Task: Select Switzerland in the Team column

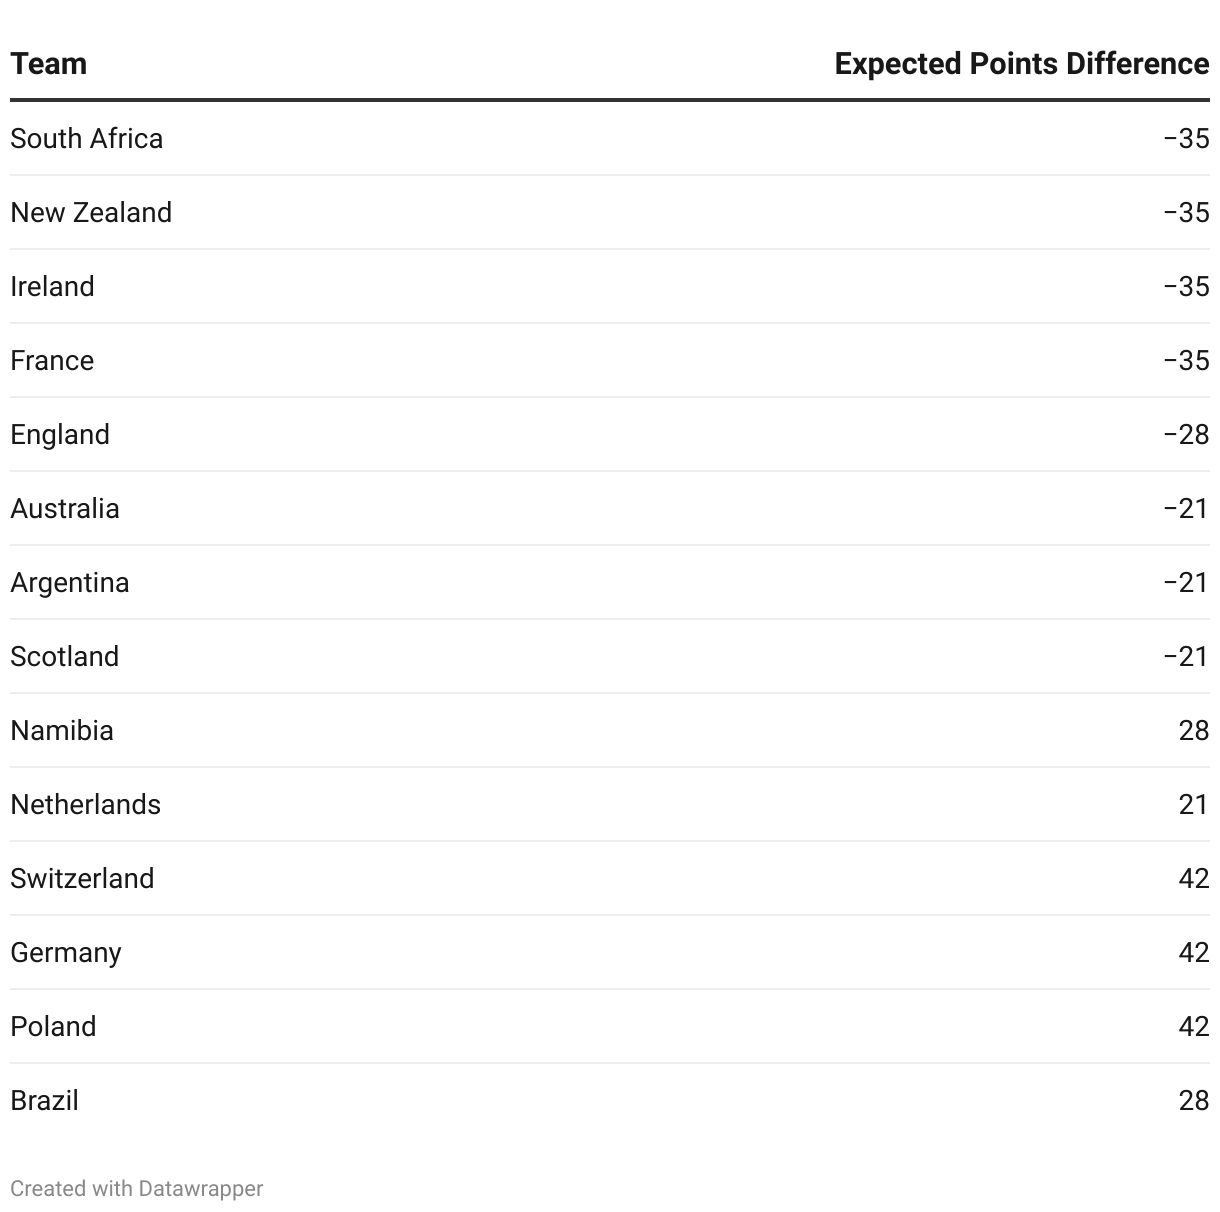Action: pyautogui.click(x=83, y=878)
